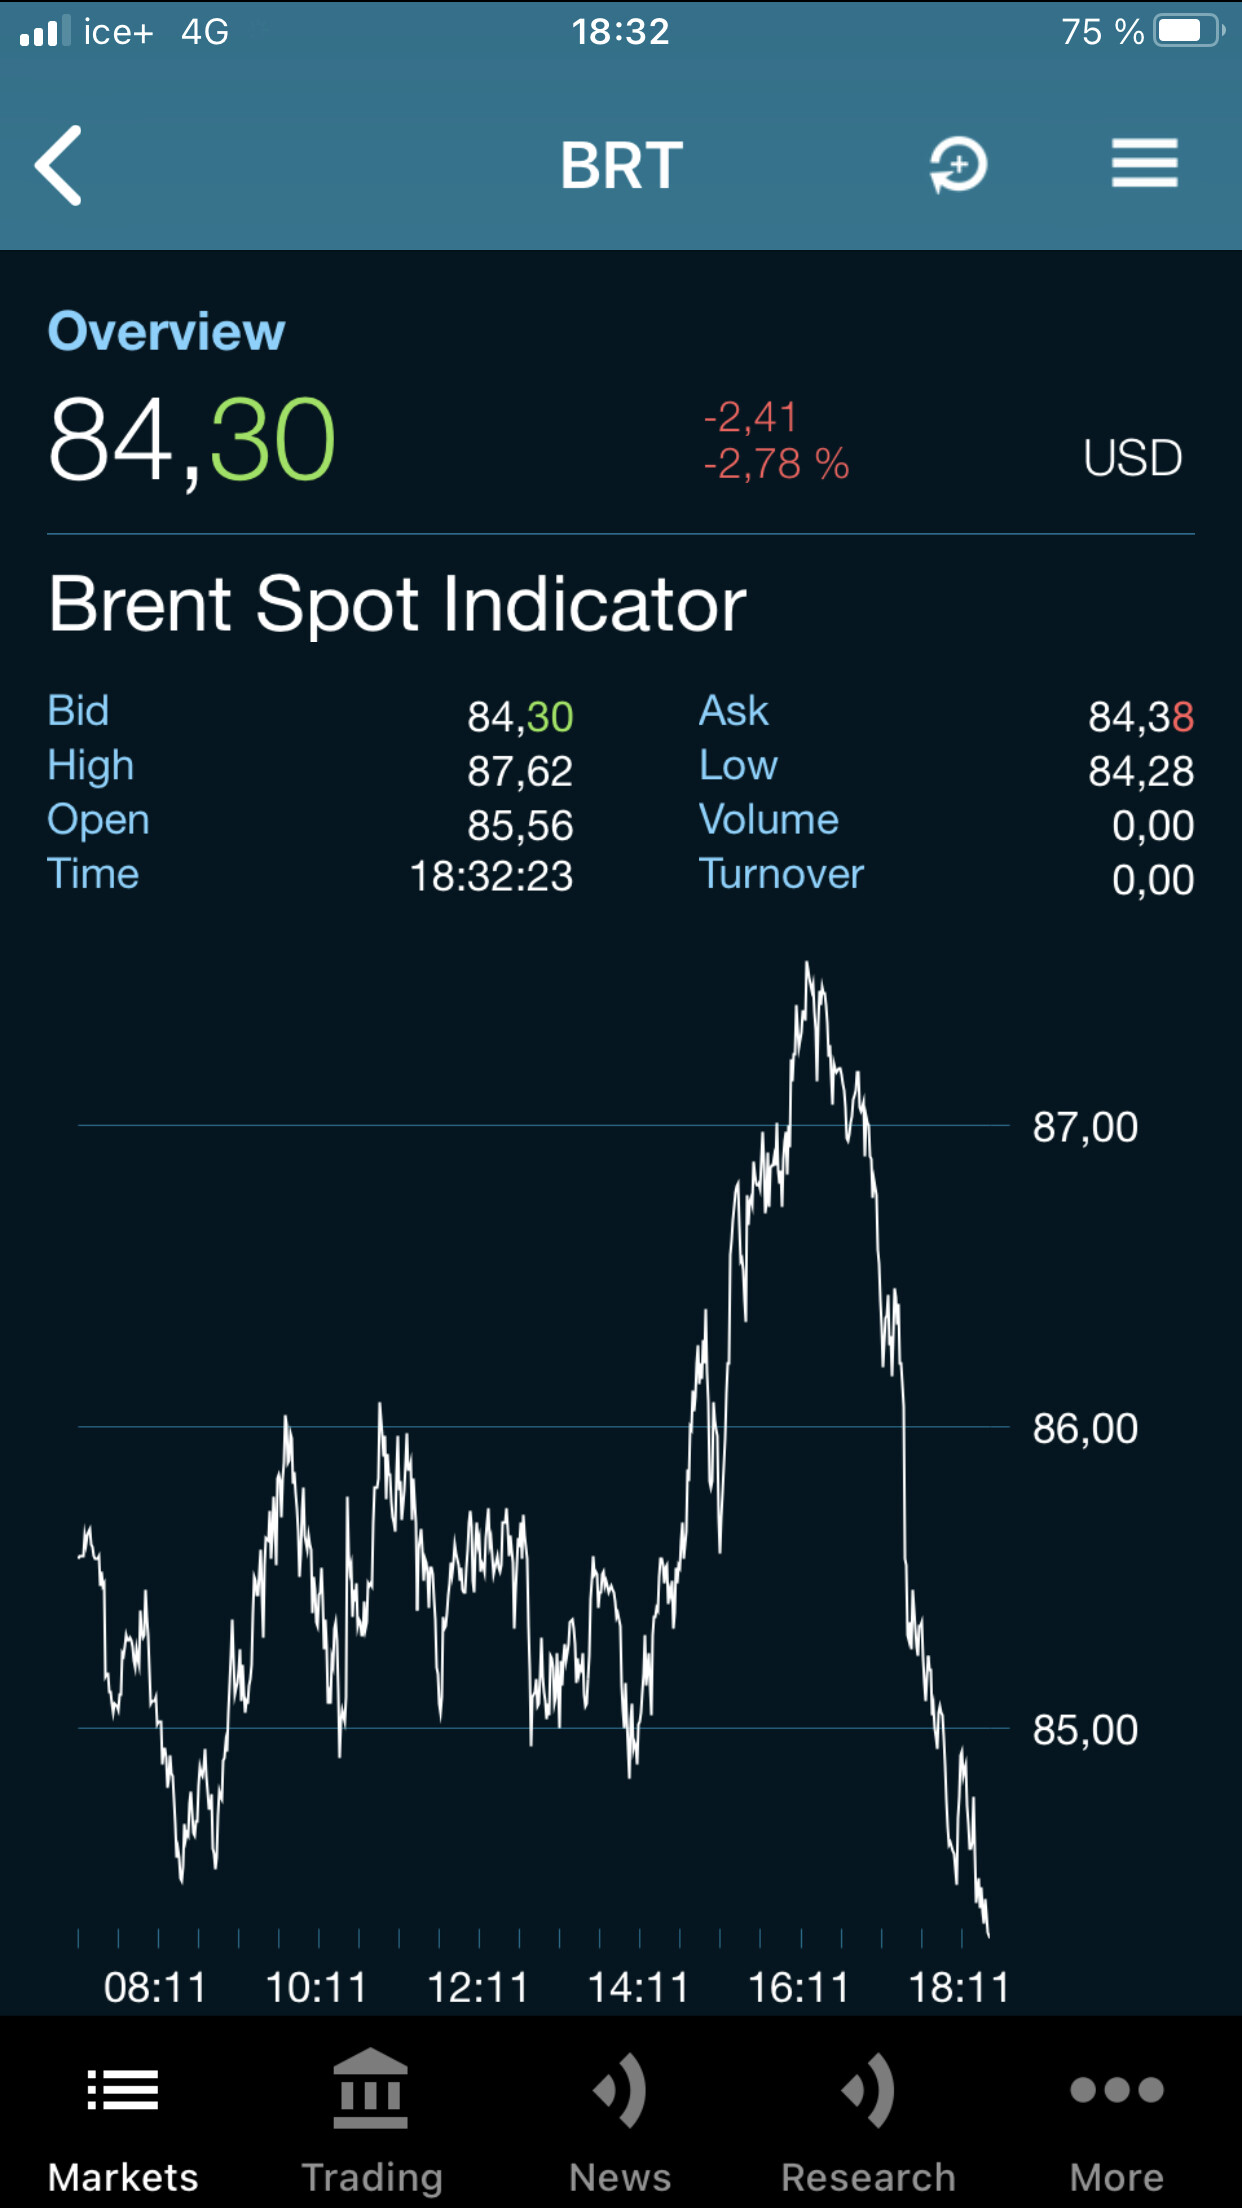The height and width of the screenshot is (2208, 1242).
Task: Tap the 84,30 last price
Action: coord(192,440)
